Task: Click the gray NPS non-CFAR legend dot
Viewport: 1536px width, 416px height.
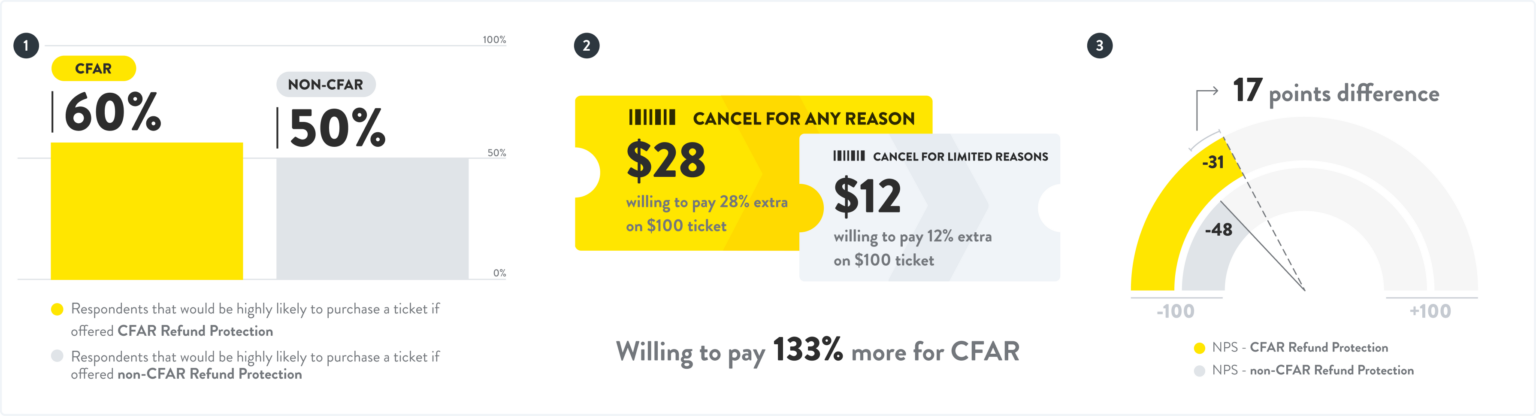Action: 1199,371
